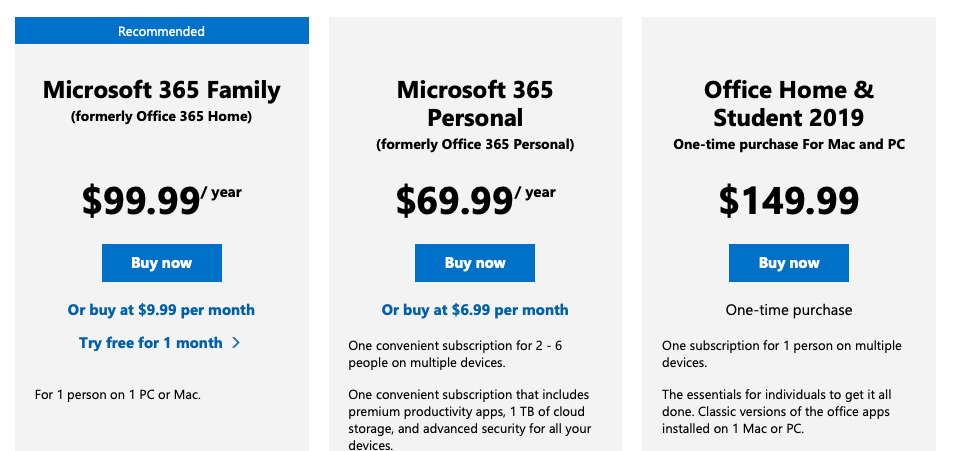The image size is (980, 451).
Task: Click the blue Recommended banner
Action: 161,31
